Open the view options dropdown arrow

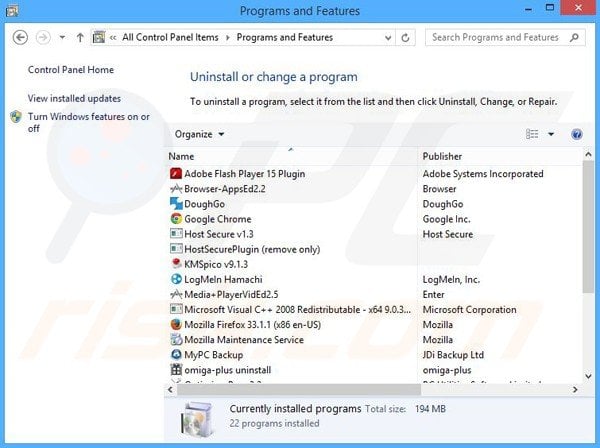click(551, 134)
